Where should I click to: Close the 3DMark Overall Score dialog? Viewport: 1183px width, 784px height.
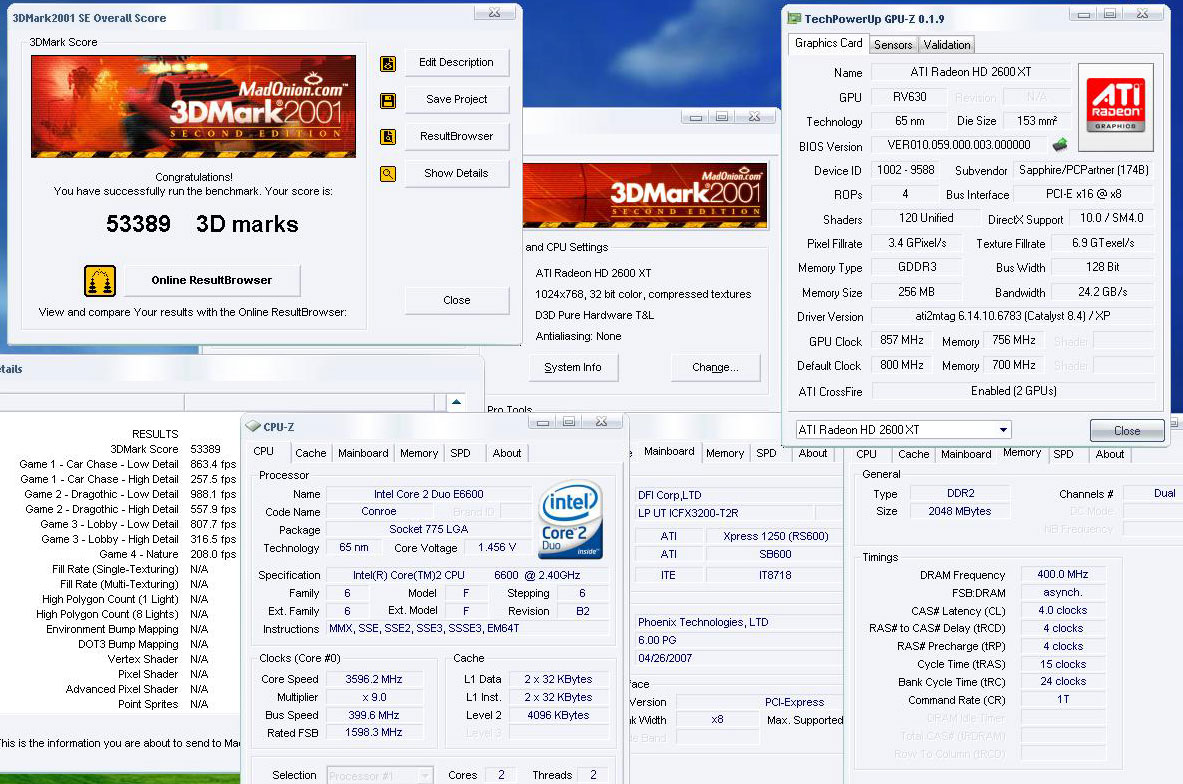tap(456, 300)
